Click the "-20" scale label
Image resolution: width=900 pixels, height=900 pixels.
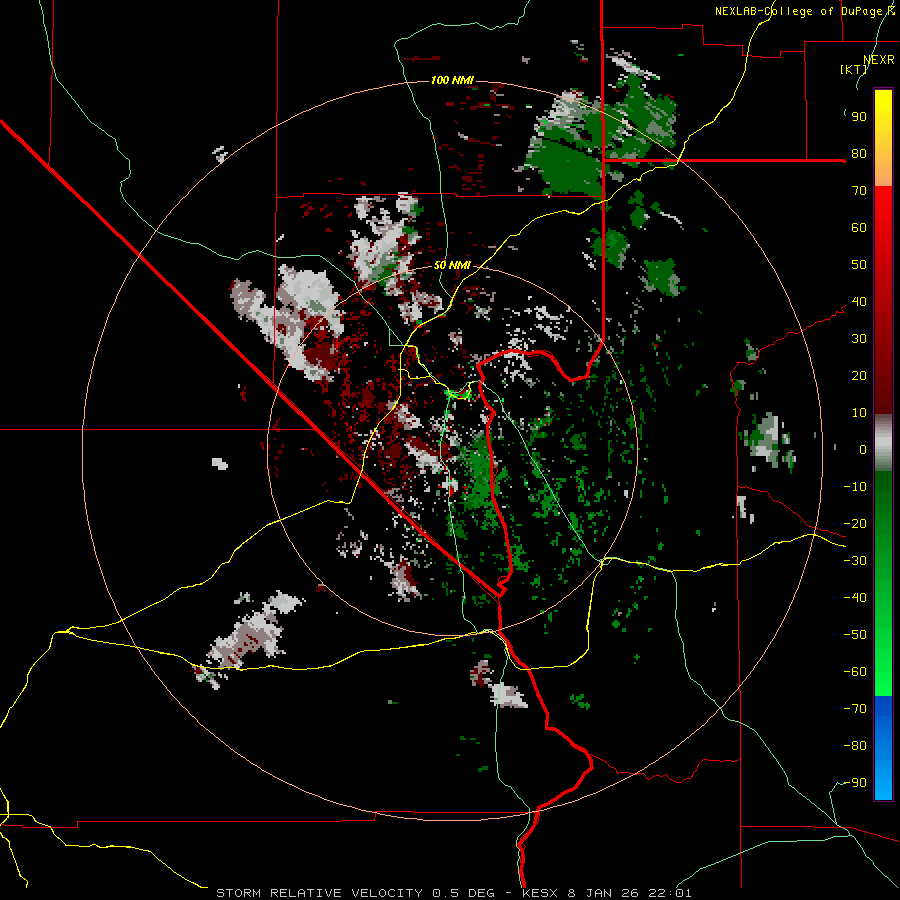click(855, 524)
